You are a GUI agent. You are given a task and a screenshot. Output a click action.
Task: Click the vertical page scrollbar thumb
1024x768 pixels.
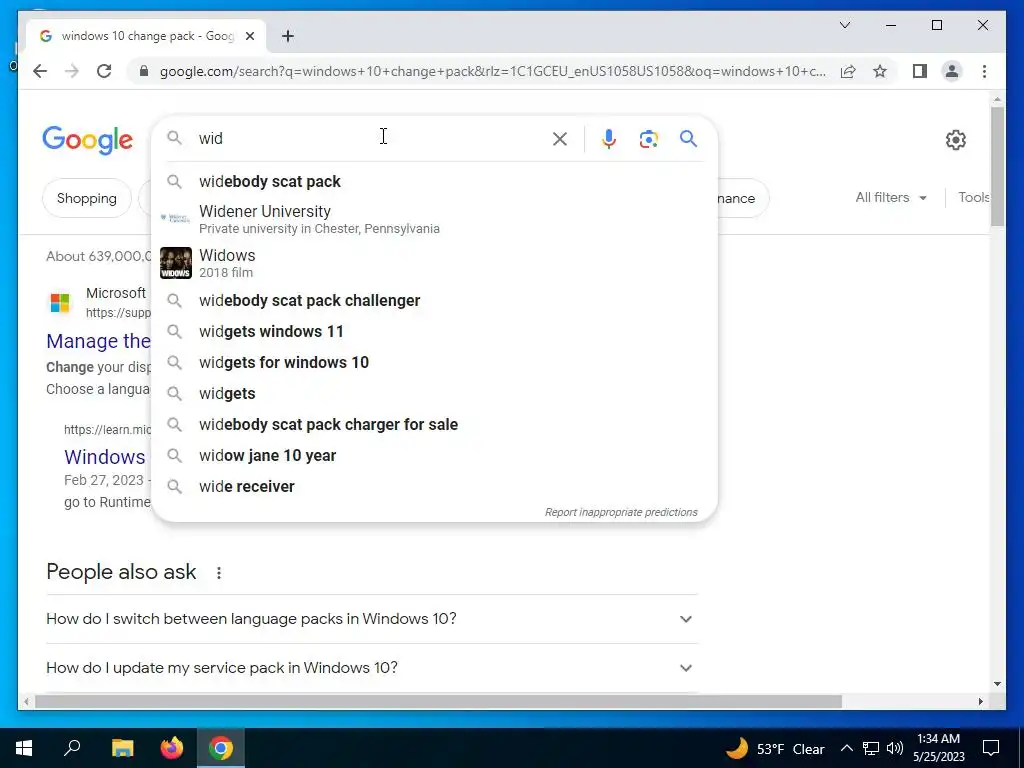click(997, 167)
